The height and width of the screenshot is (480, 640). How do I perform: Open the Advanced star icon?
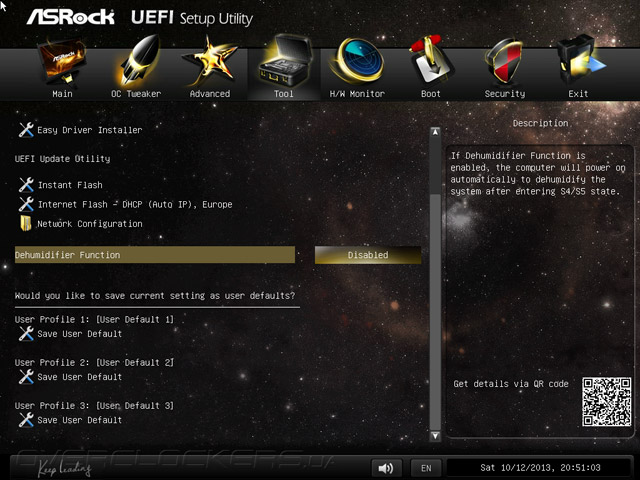[x=210, y=61]
